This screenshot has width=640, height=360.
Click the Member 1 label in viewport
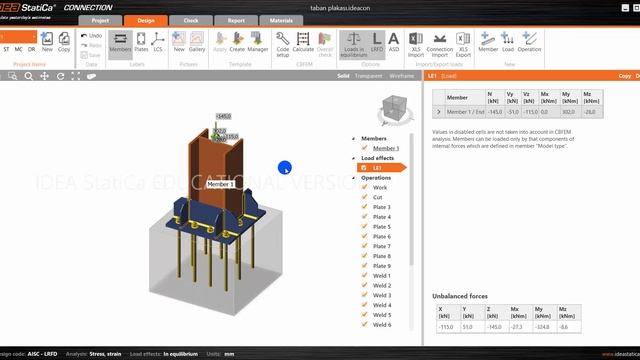[x=220, y=184]
